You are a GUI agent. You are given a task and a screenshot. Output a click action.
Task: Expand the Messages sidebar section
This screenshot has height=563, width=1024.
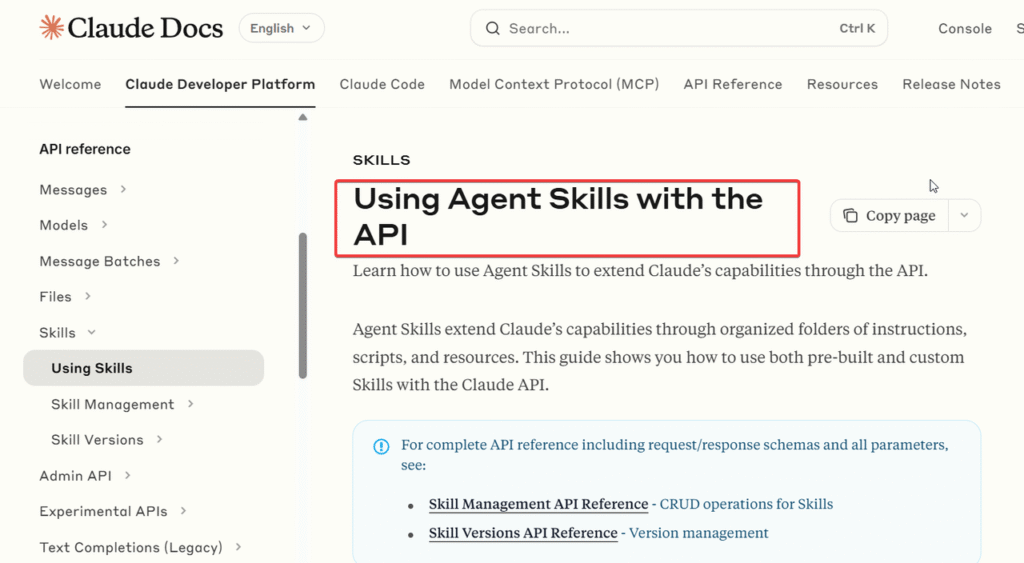[x=123, y=190]
